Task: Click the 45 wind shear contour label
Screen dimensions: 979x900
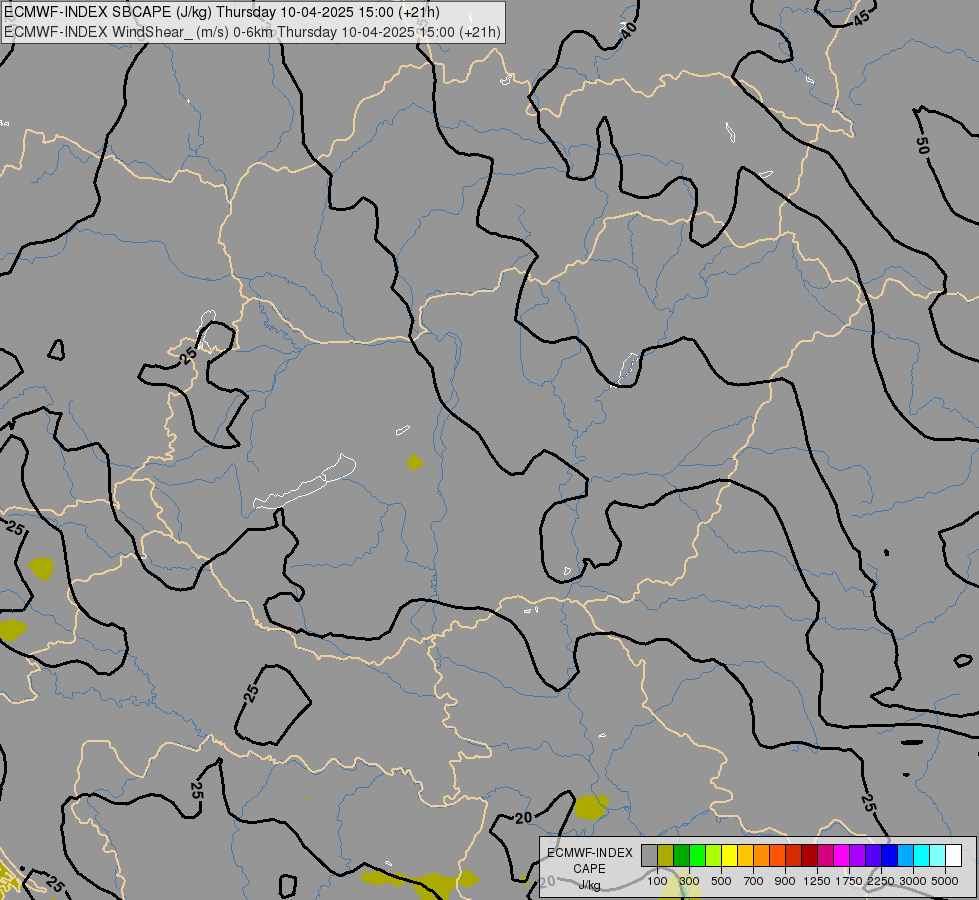Action: (x=861, y=18)
